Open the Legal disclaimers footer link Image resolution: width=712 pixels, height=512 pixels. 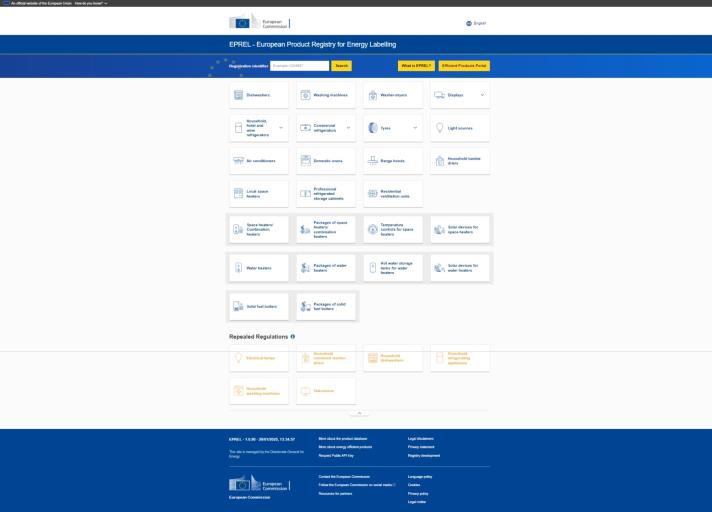click(x=420, y=438)
